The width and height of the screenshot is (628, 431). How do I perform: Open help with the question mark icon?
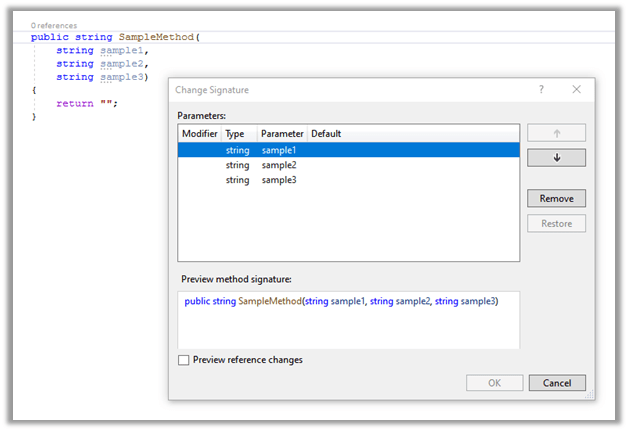click(x=541, y=89)
